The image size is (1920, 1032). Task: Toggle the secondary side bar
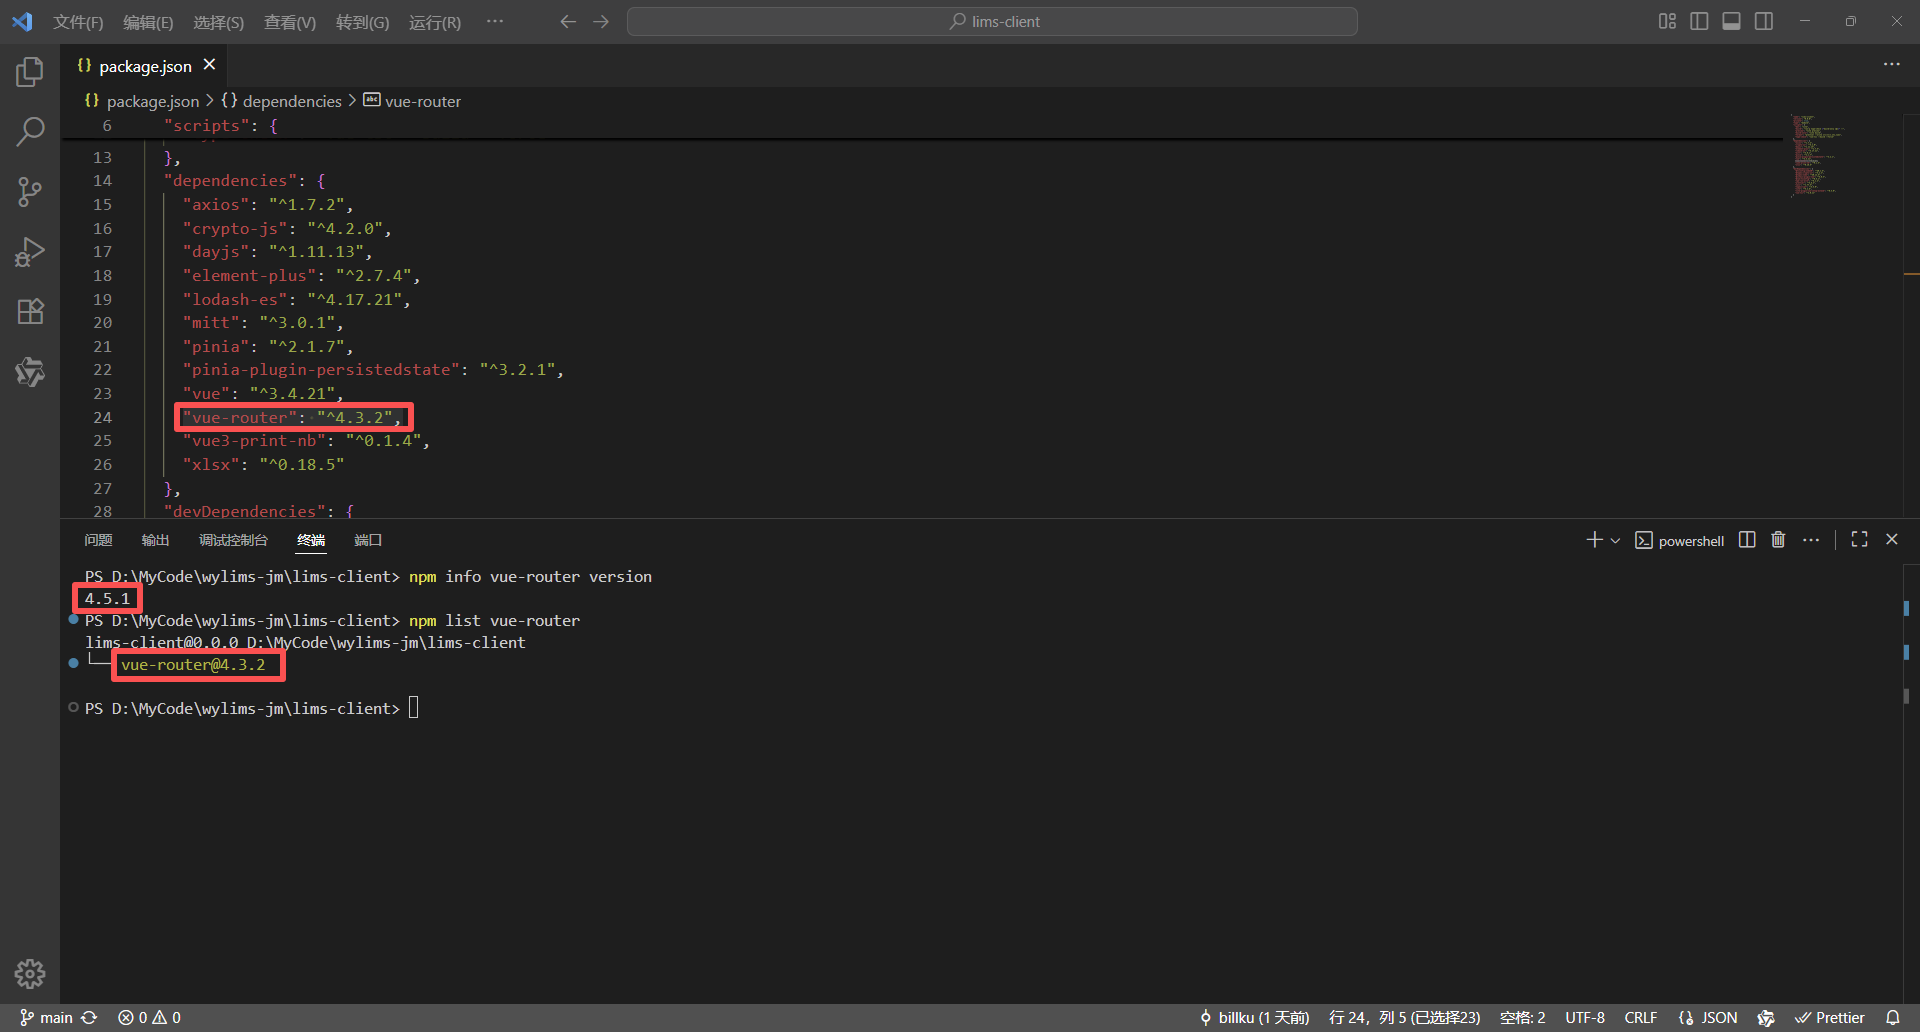pos(1763,20)
